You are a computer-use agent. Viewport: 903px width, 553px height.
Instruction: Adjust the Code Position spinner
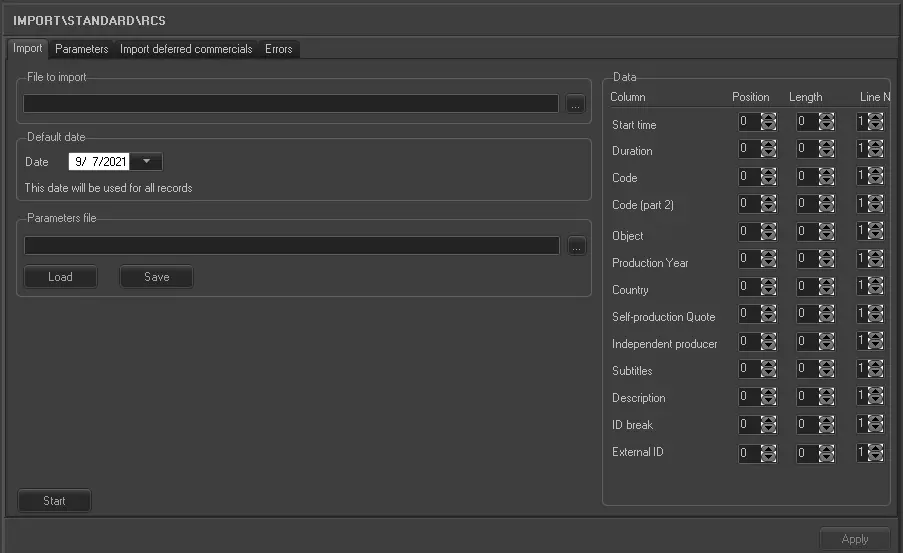pyautogui.click(x=768, y=176)
